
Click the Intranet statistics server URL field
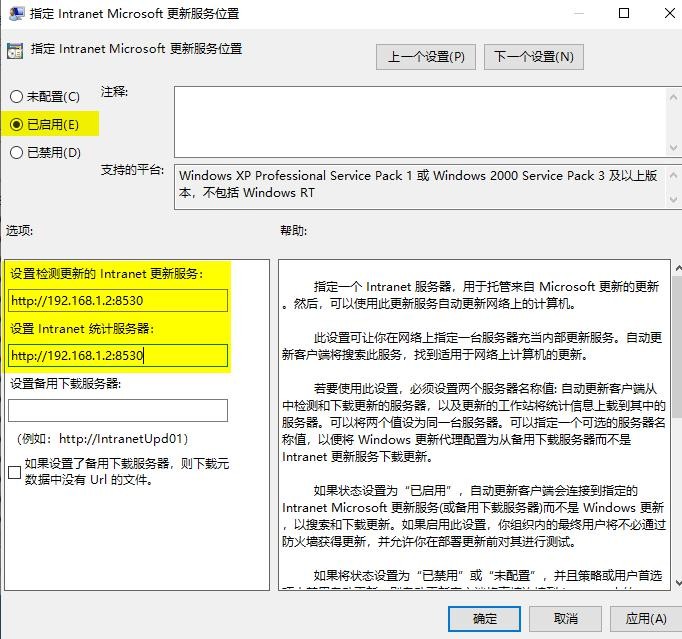(x=118, y=355)
